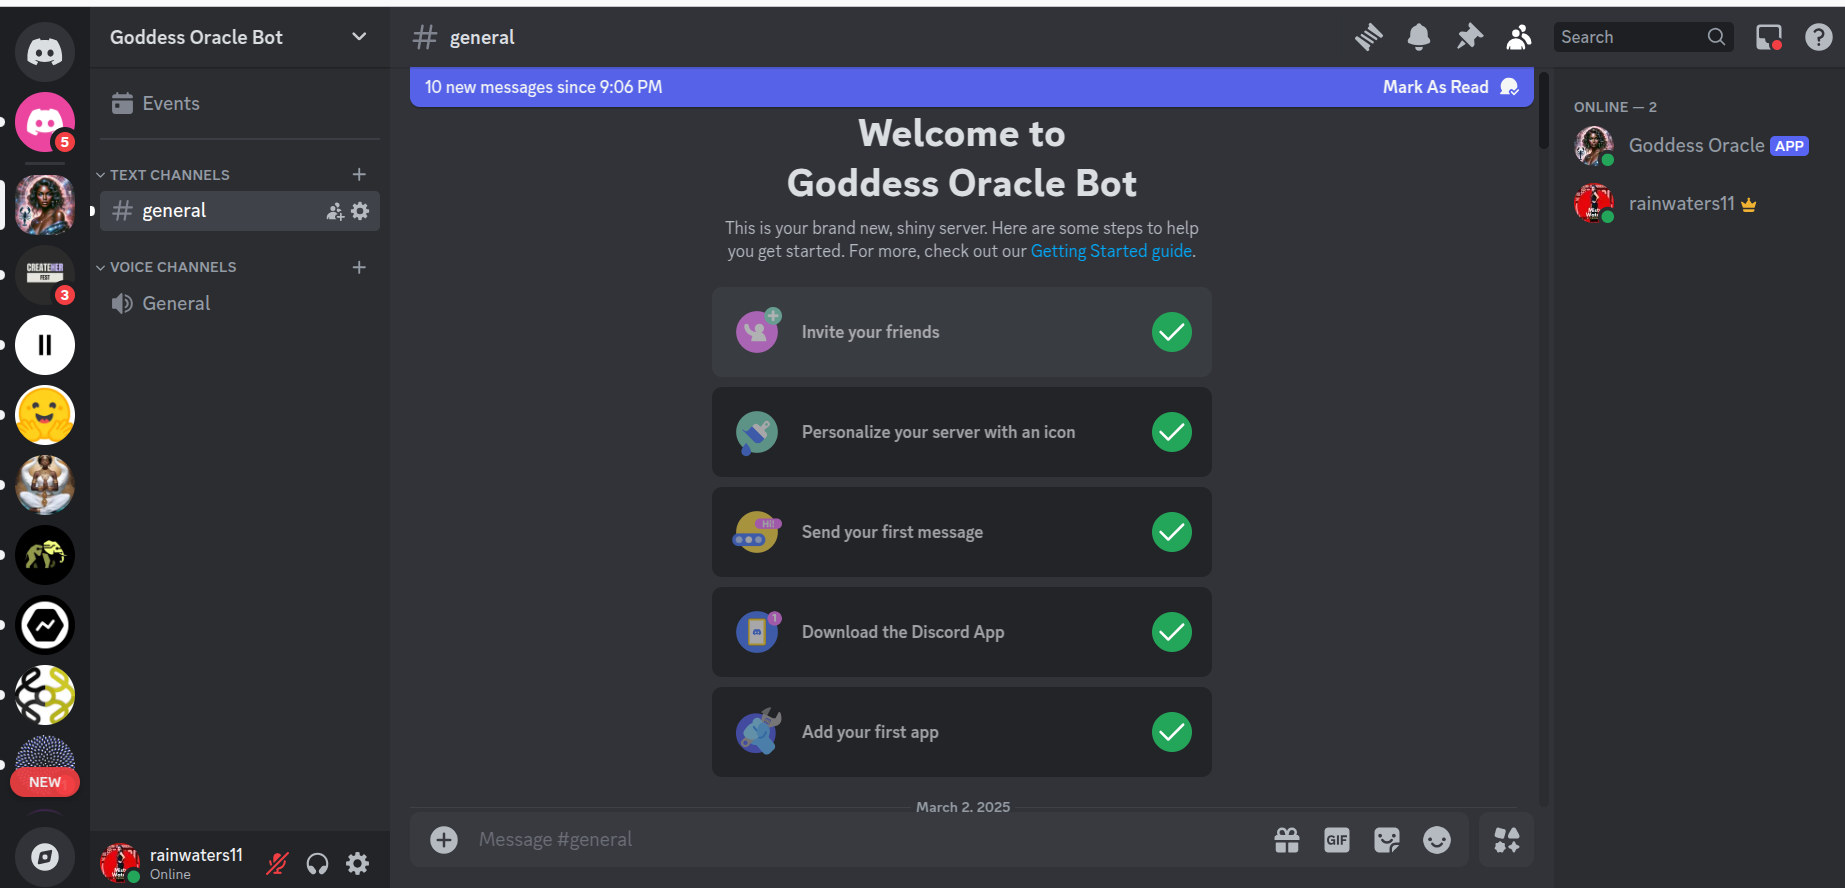The width and height of the screenshot is (1845, 888).
Task: Open the emoji picker
Action: click(x=1437, y=840)
